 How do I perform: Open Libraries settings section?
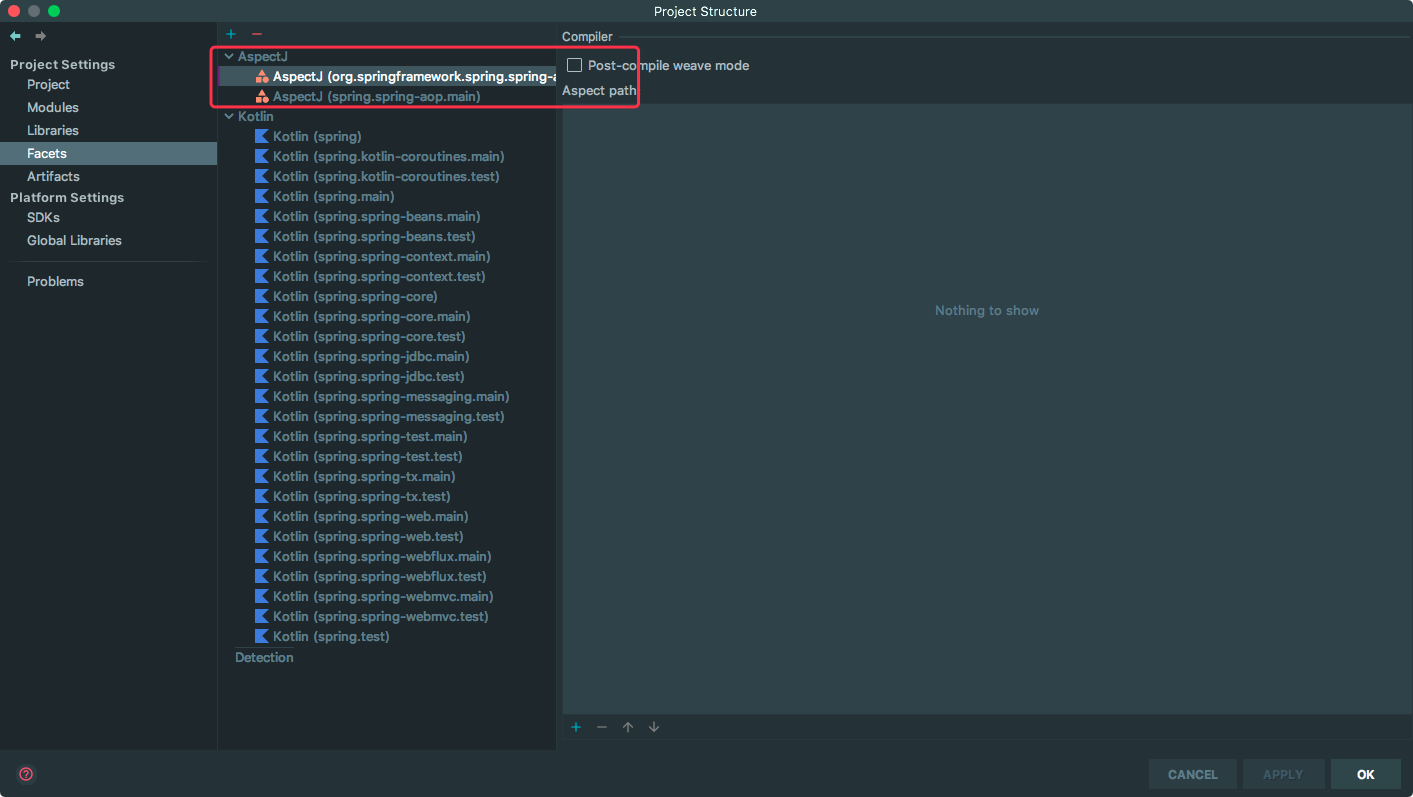[x=53, y=130]
